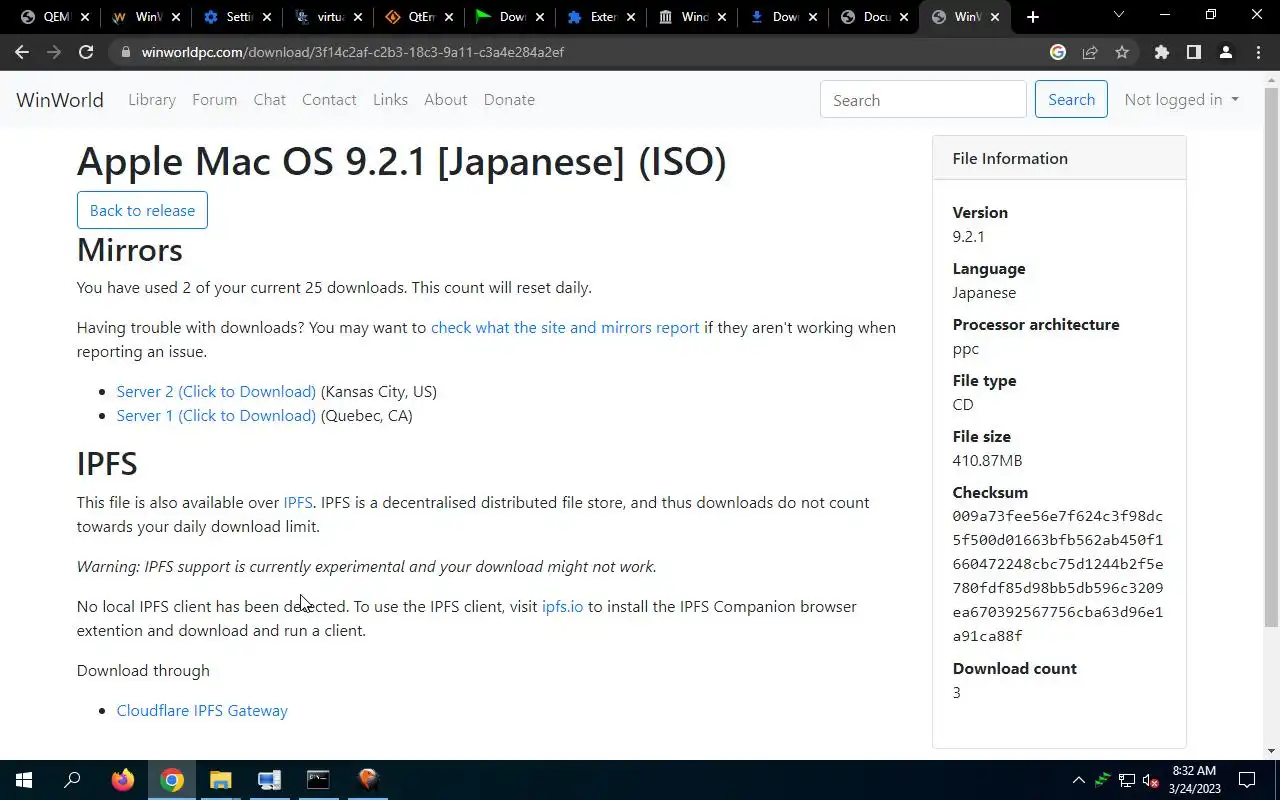The height and width of the screenshot is (800, 1280).
Task: Click into the Search input field
Action: 923,100
